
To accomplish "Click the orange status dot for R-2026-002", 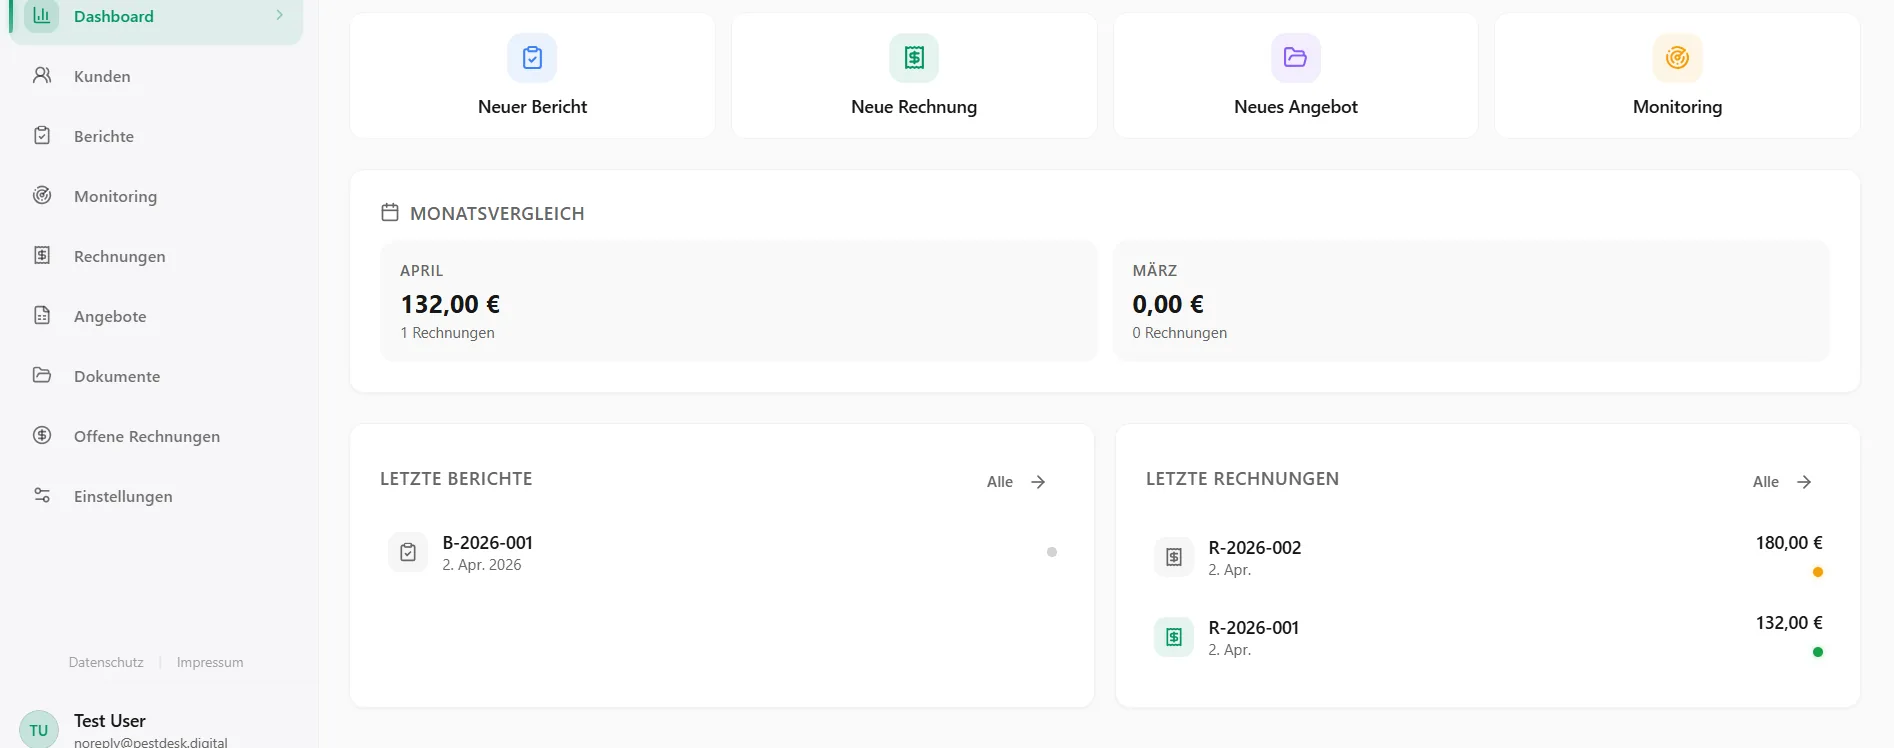I will (x=1817, y=572).
